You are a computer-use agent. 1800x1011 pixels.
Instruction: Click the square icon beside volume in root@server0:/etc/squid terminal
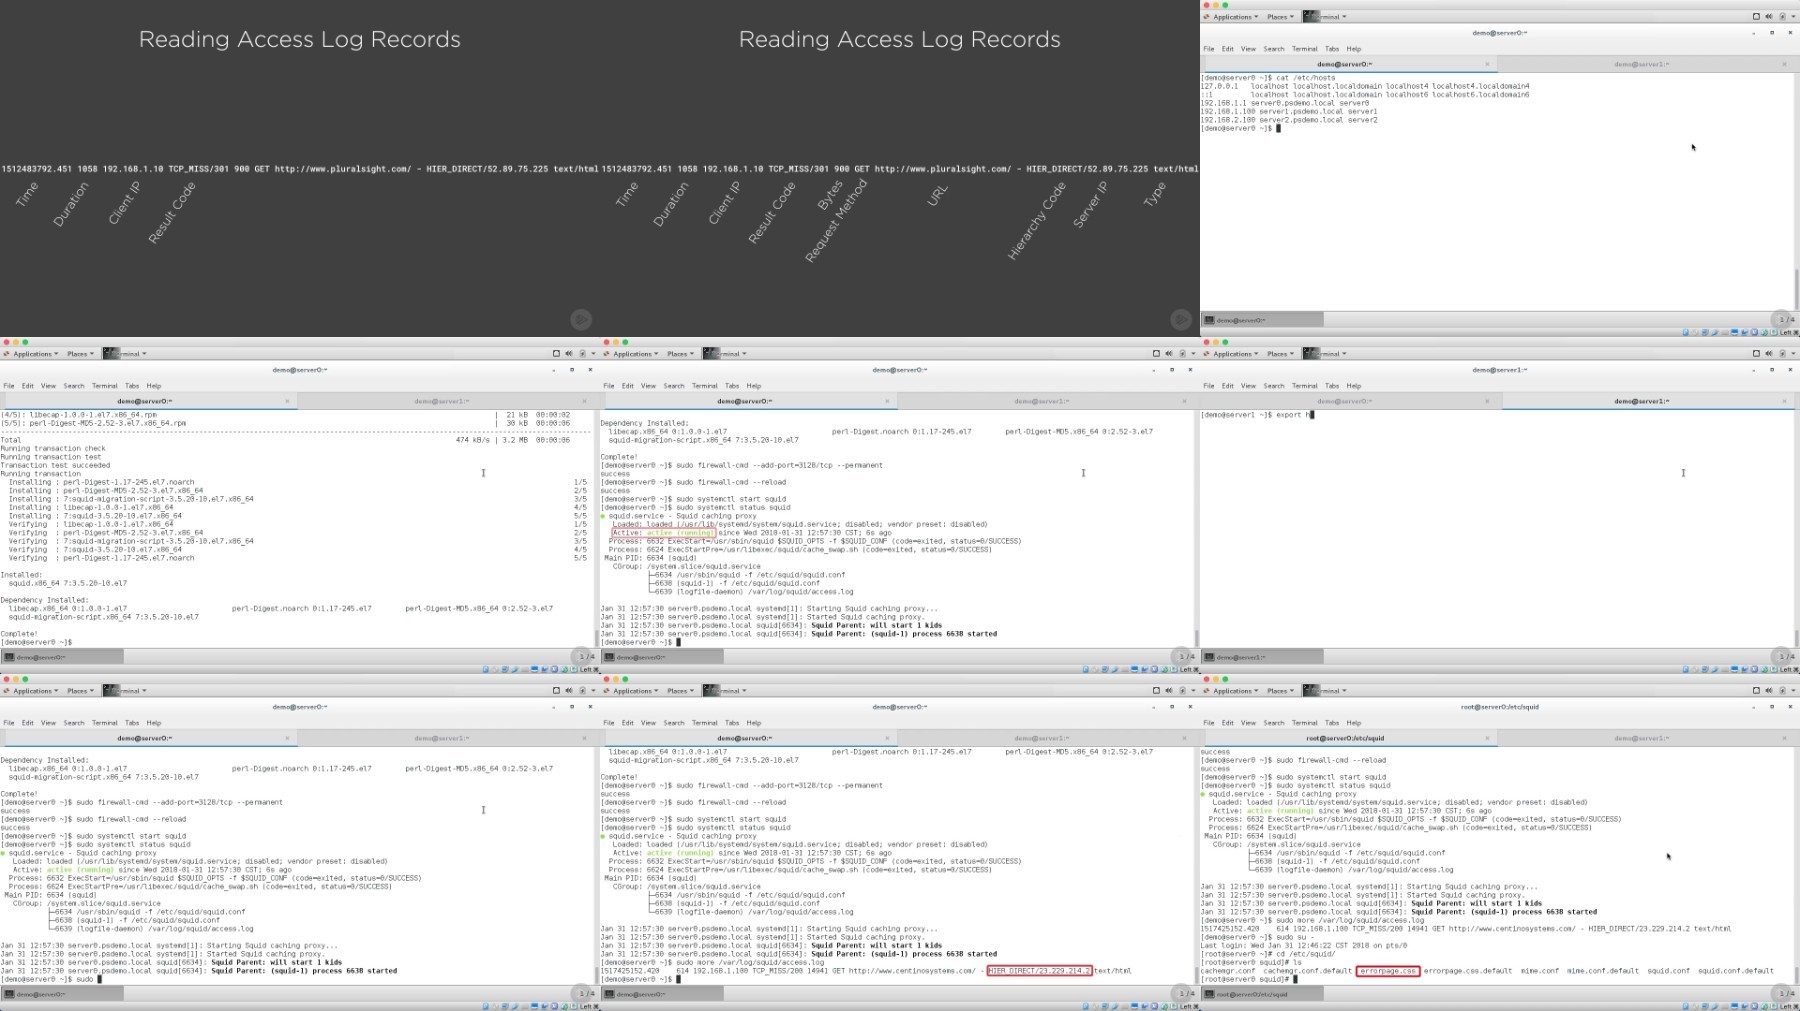(1756, 691)
